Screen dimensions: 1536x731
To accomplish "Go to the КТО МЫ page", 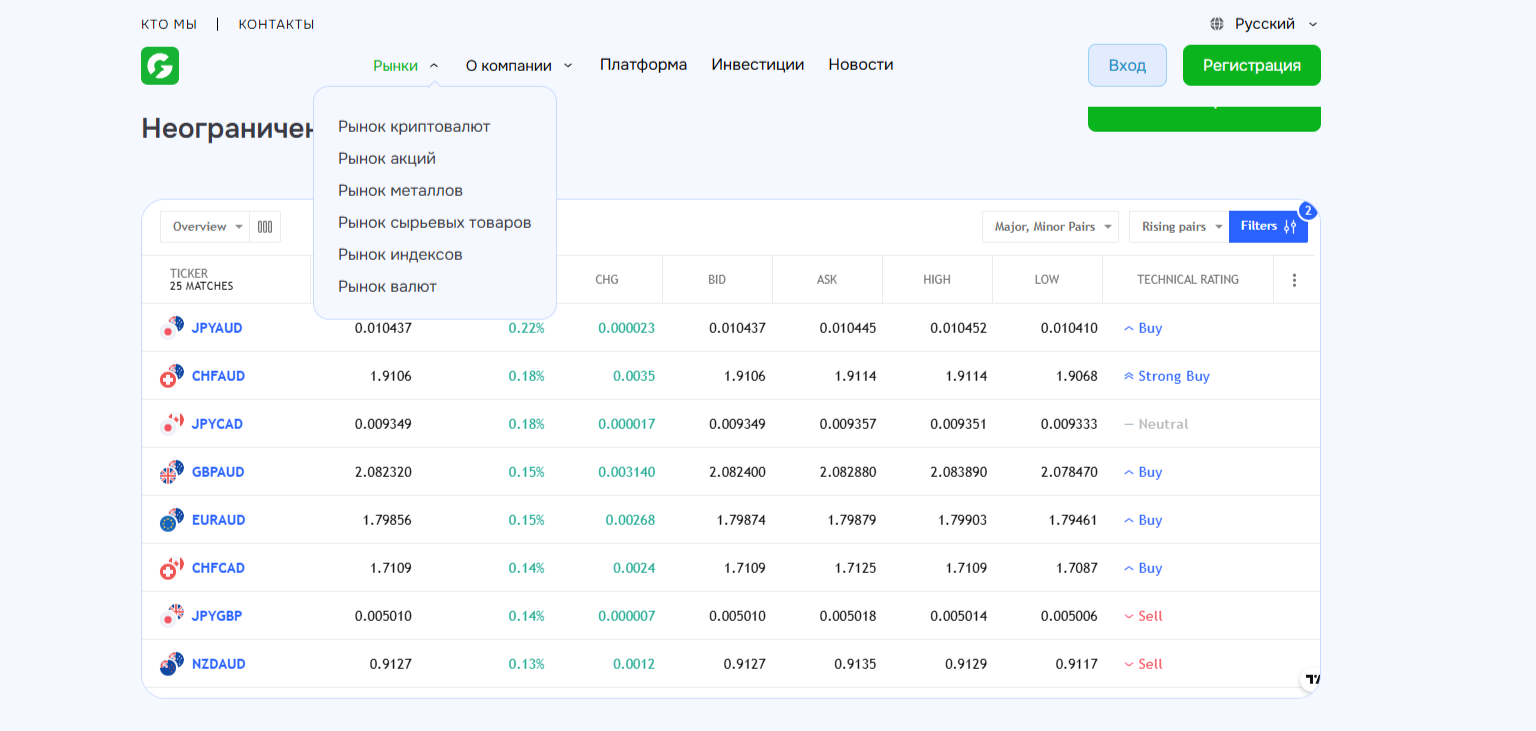I will pos(169,24).
